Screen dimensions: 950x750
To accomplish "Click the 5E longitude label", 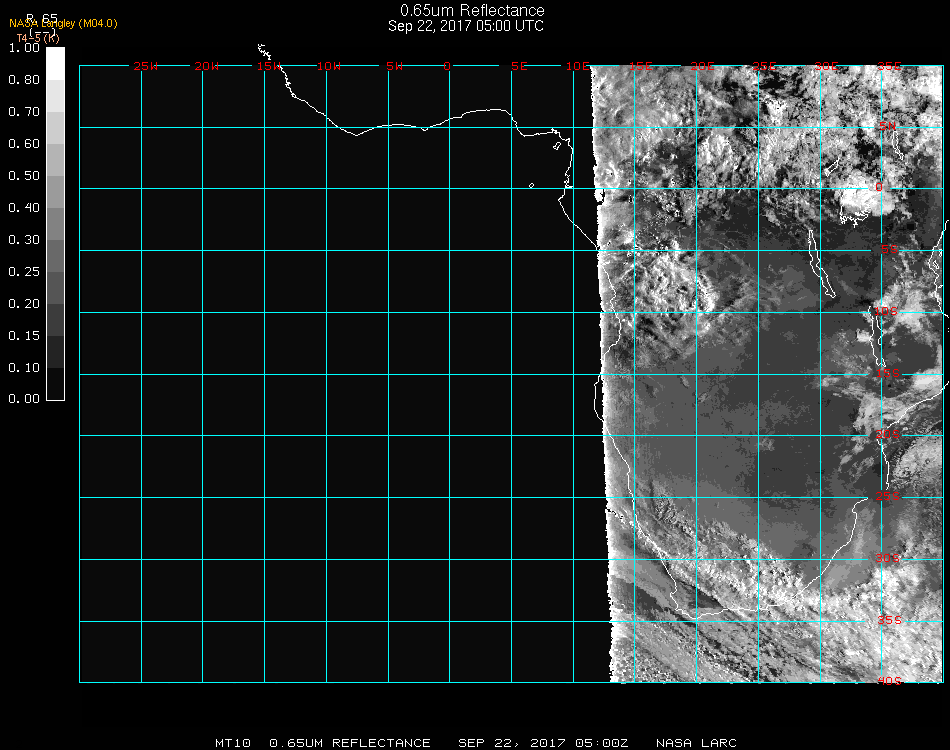I will point(519,66).
